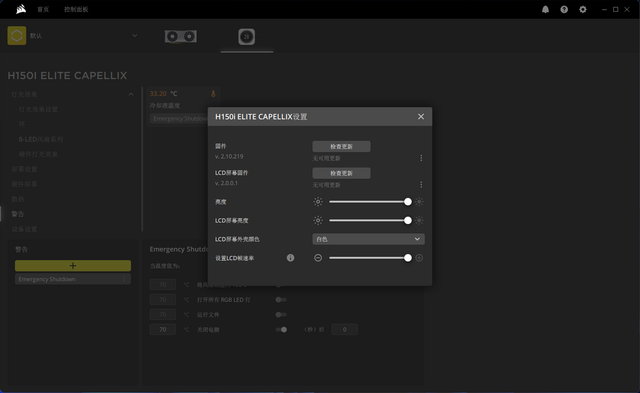
Task: Open 硬件灯光效果 in the sidebar
Action: coord(38,154)
